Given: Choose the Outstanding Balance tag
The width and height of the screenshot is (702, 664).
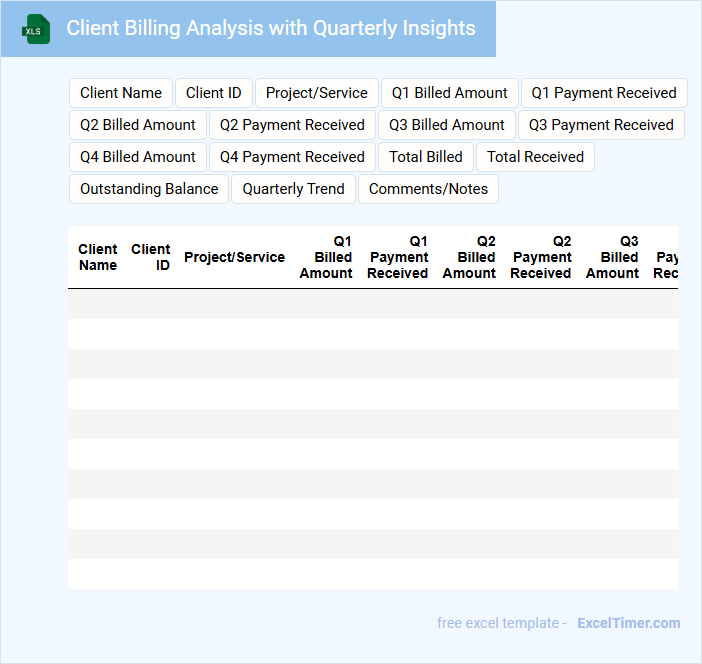Looking at the screenshot, I should tap(149, 189).
